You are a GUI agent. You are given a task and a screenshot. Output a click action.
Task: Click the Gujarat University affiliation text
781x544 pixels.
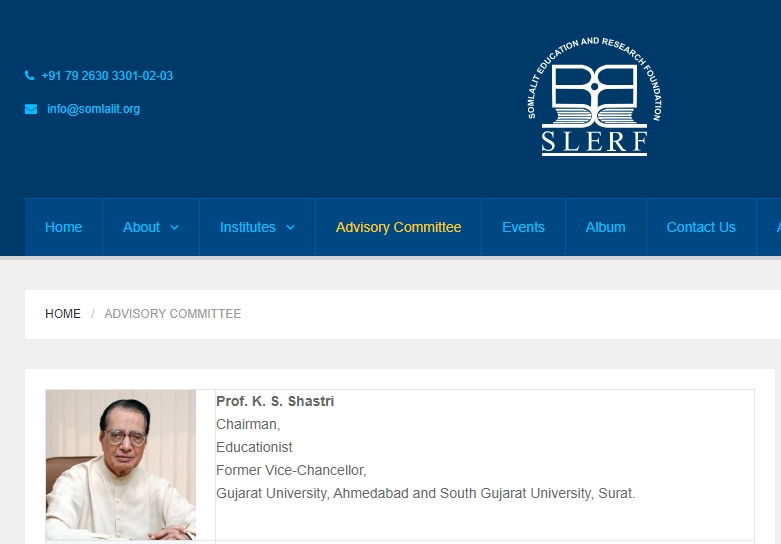[425, 493]
